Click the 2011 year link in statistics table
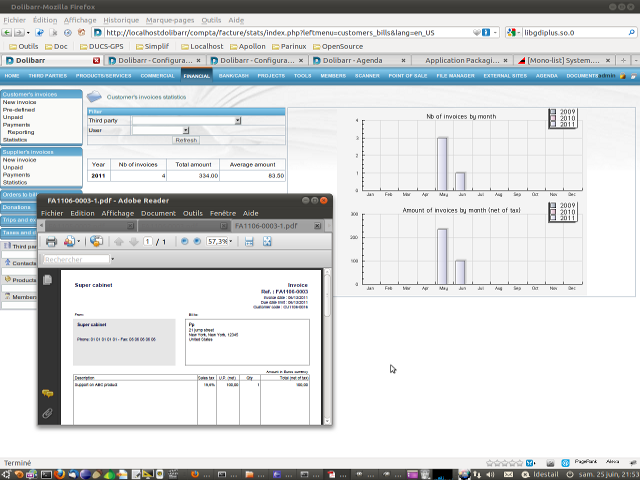 pyautogui.click(x=98, y=176)
